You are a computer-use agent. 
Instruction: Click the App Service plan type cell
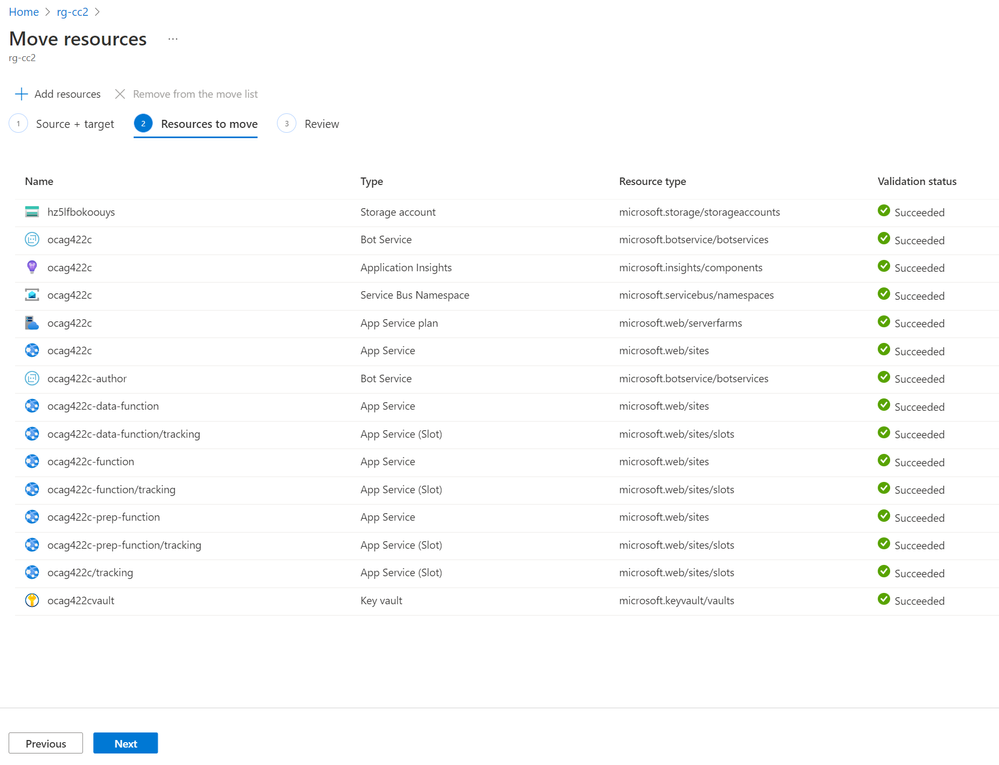(399, 323)
